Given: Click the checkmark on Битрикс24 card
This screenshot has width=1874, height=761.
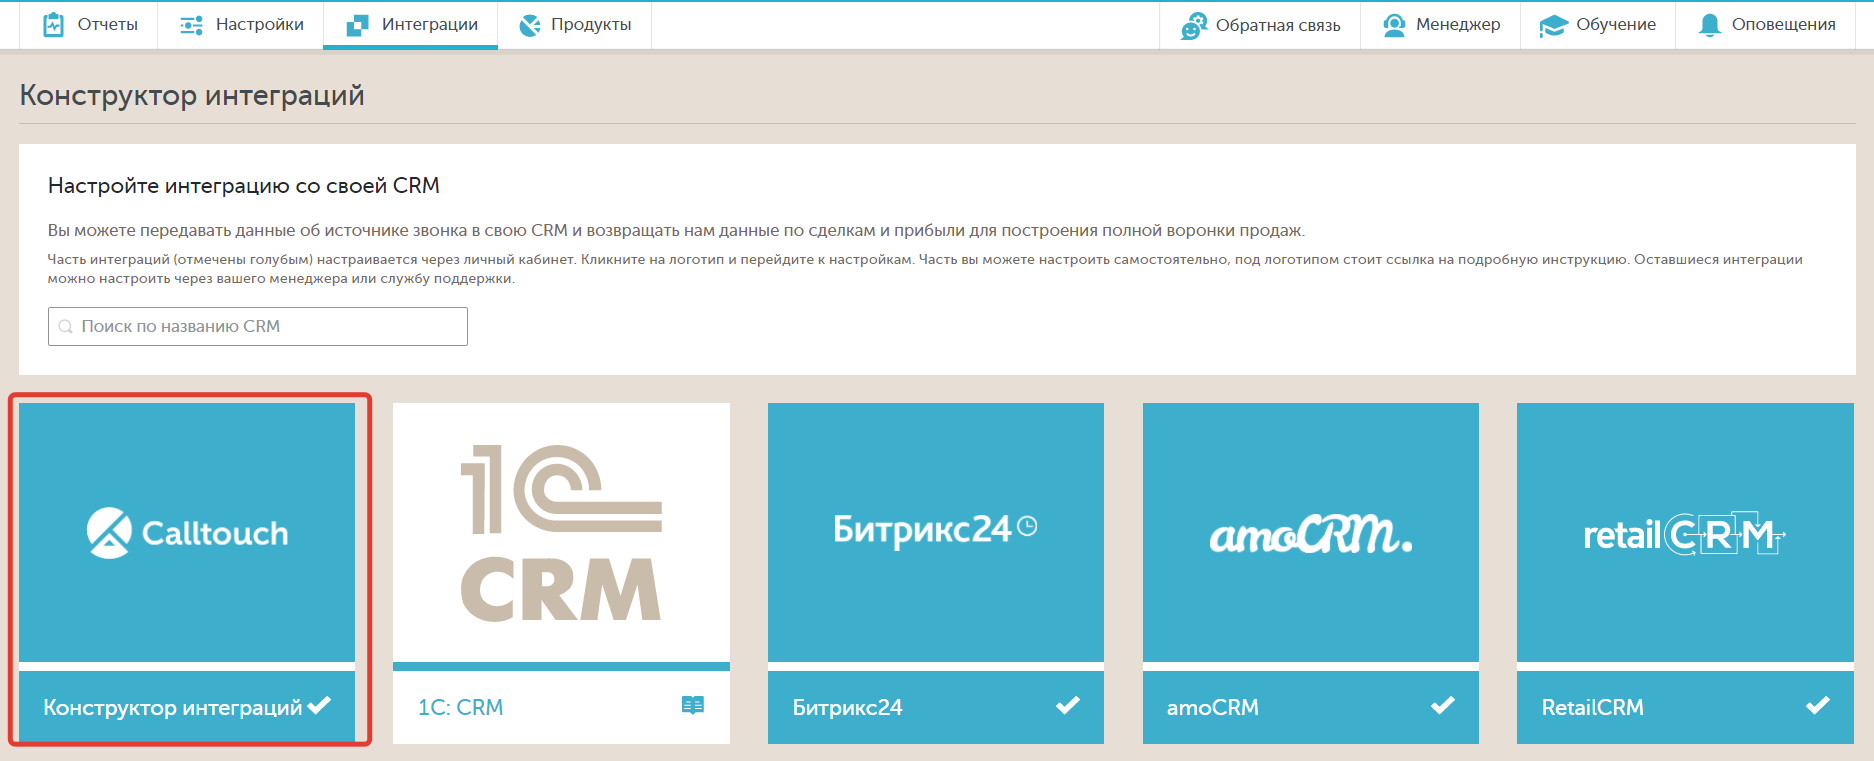Looking at the screenshot, I should tap(1067, 706).
